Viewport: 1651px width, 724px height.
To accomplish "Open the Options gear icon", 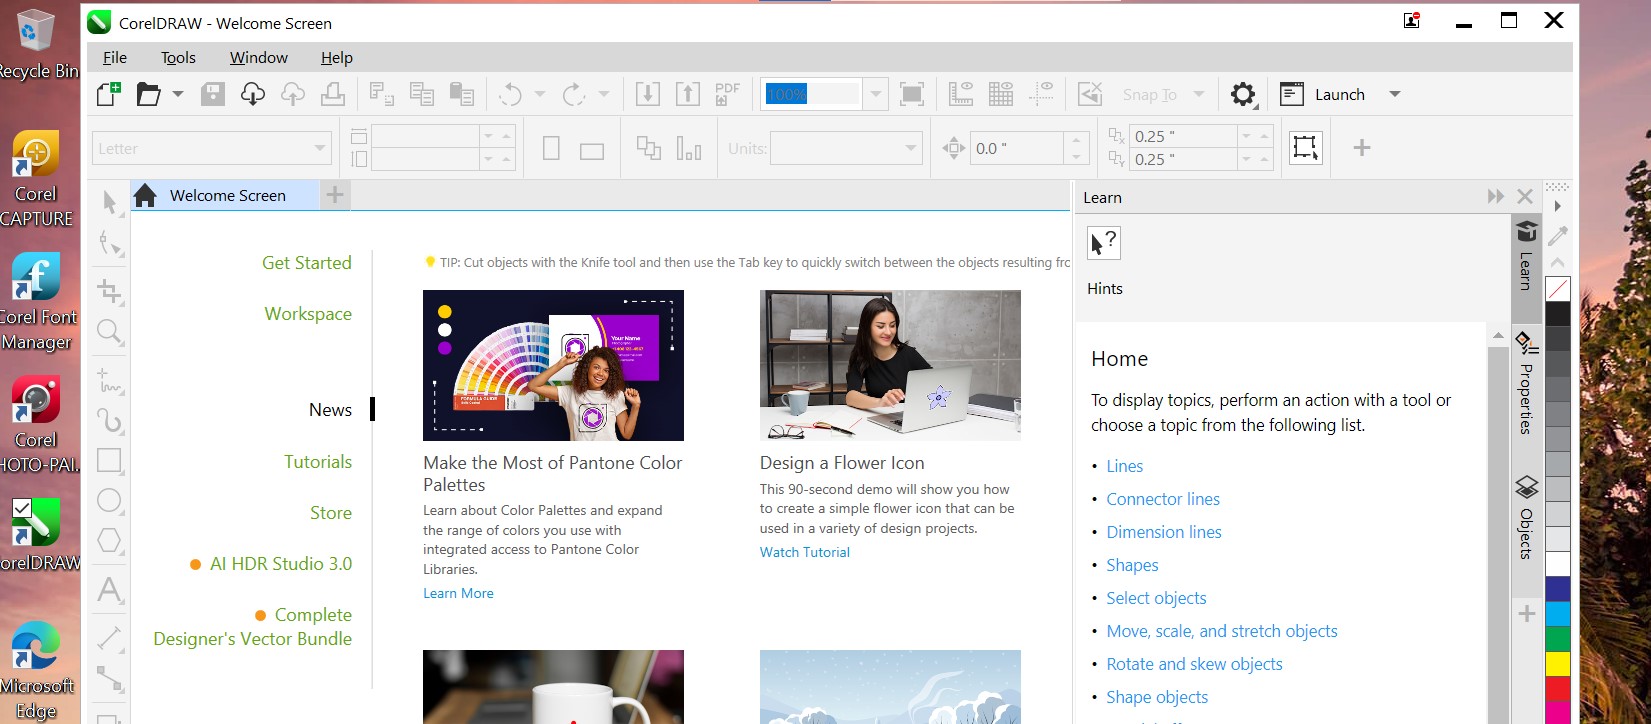I will point(1242,94).
